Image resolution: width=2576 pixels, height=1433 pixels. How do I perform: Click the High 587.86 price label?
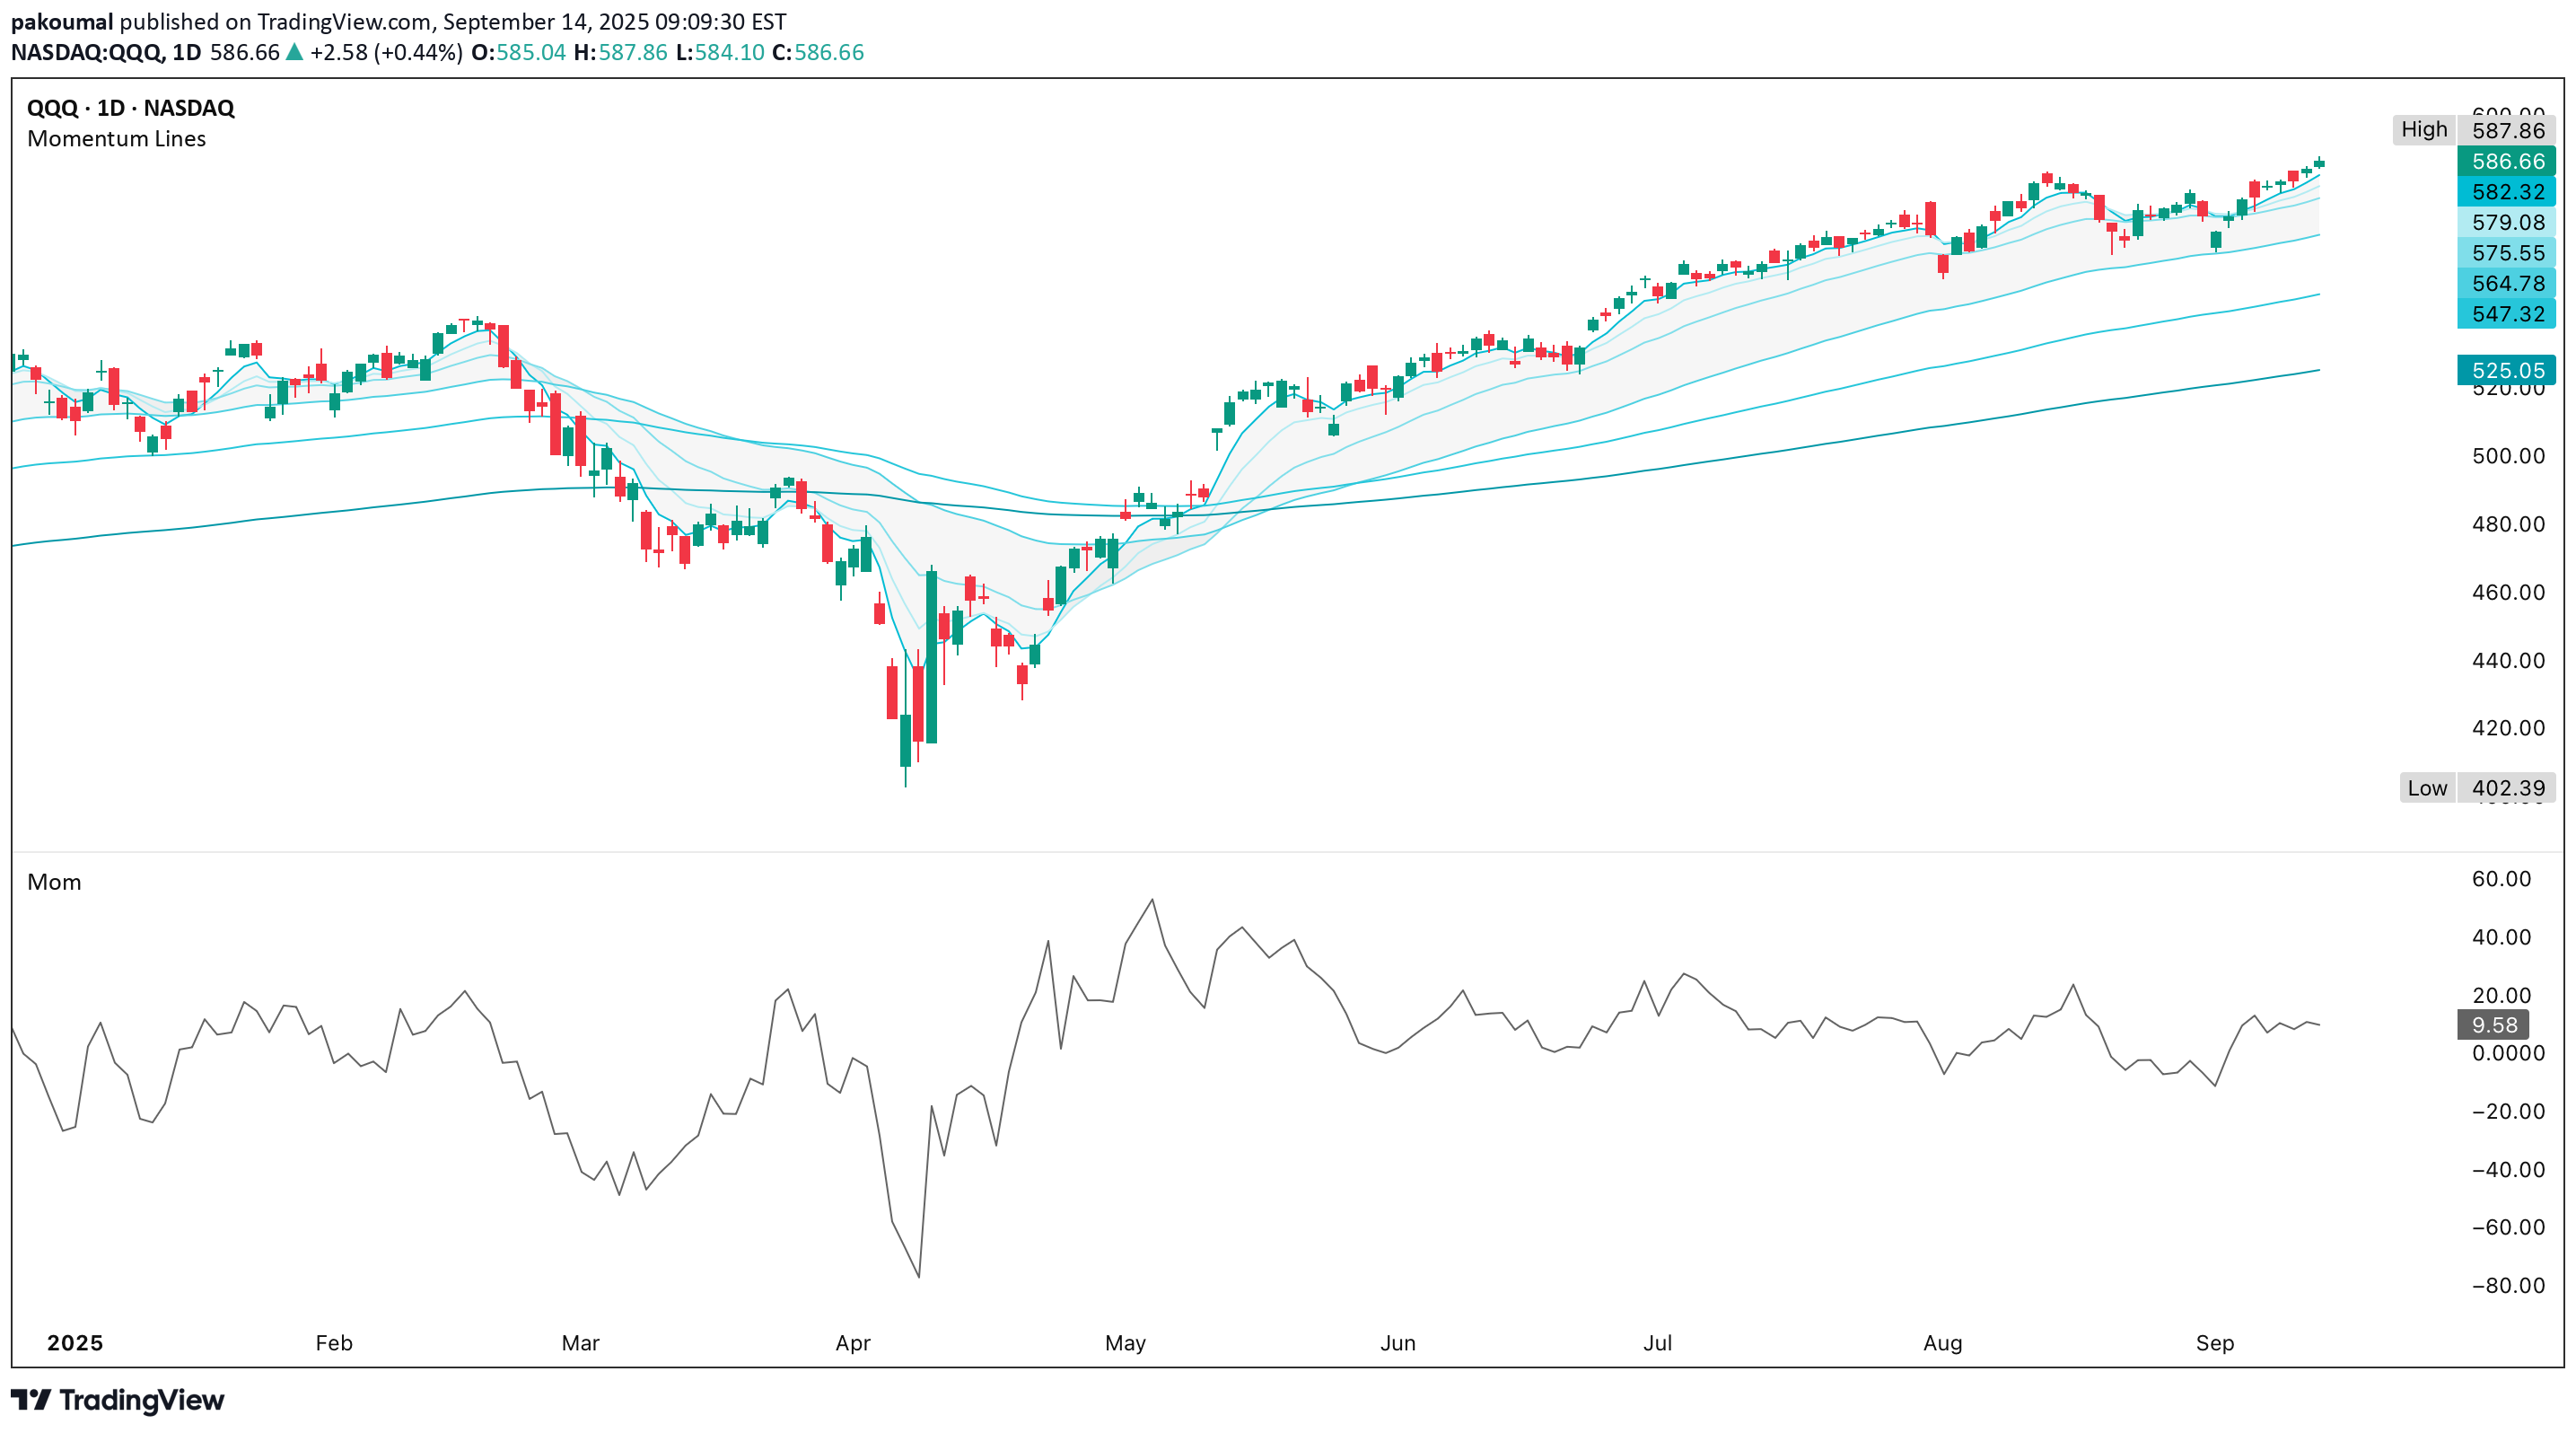[x=2474, y=130]
